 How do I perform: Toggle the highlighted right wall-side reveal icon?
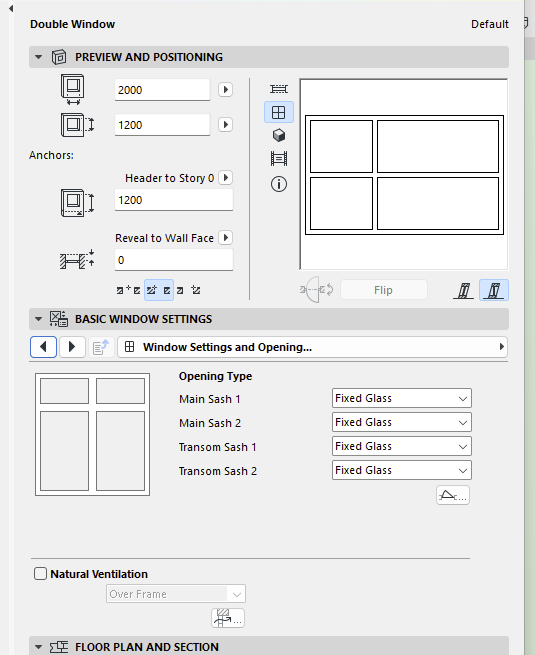click(x=494, y=290)
